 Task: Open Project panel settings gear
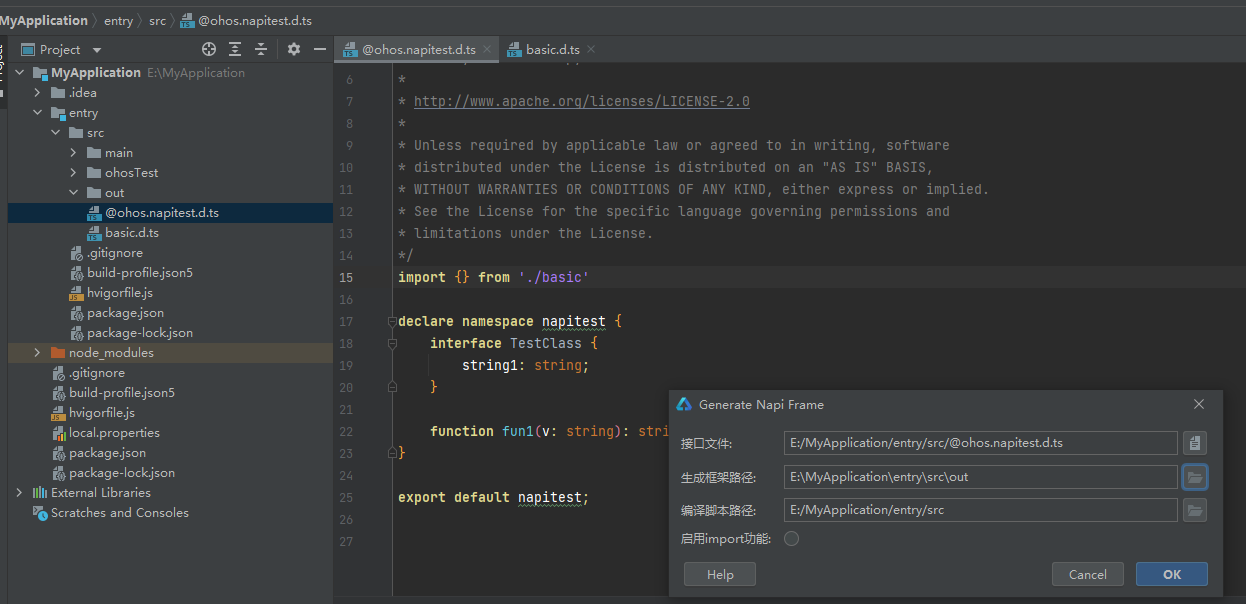[x=294, y=49]
